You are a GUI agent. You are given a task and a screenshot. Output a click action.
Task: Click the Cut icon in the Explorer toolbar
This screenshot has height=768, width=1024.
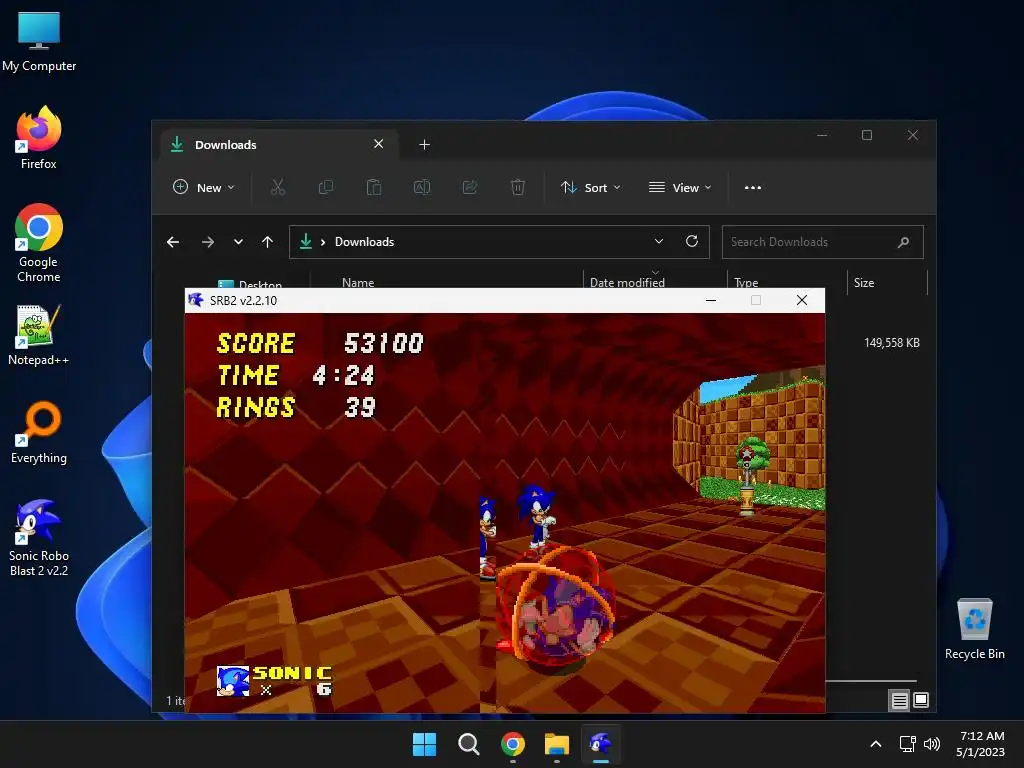(x=278, y=187)
